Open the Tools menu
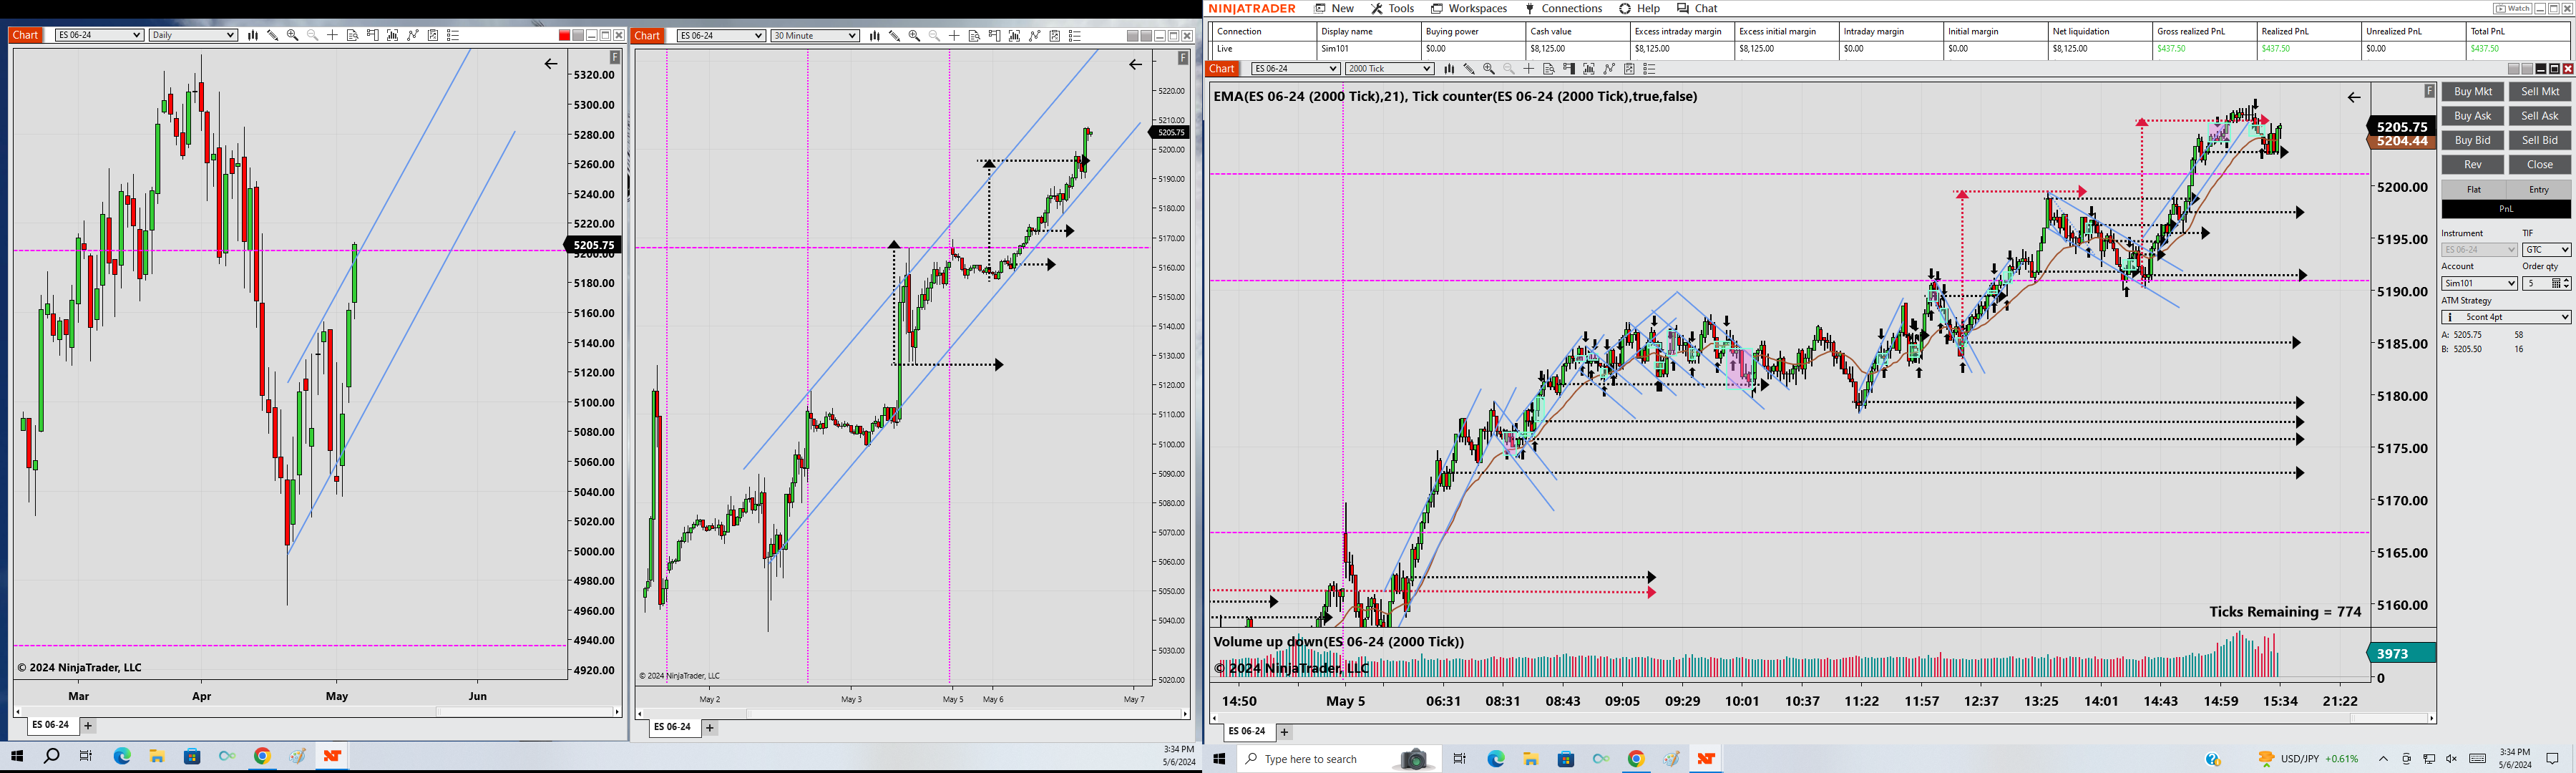 click(1393, 8)
